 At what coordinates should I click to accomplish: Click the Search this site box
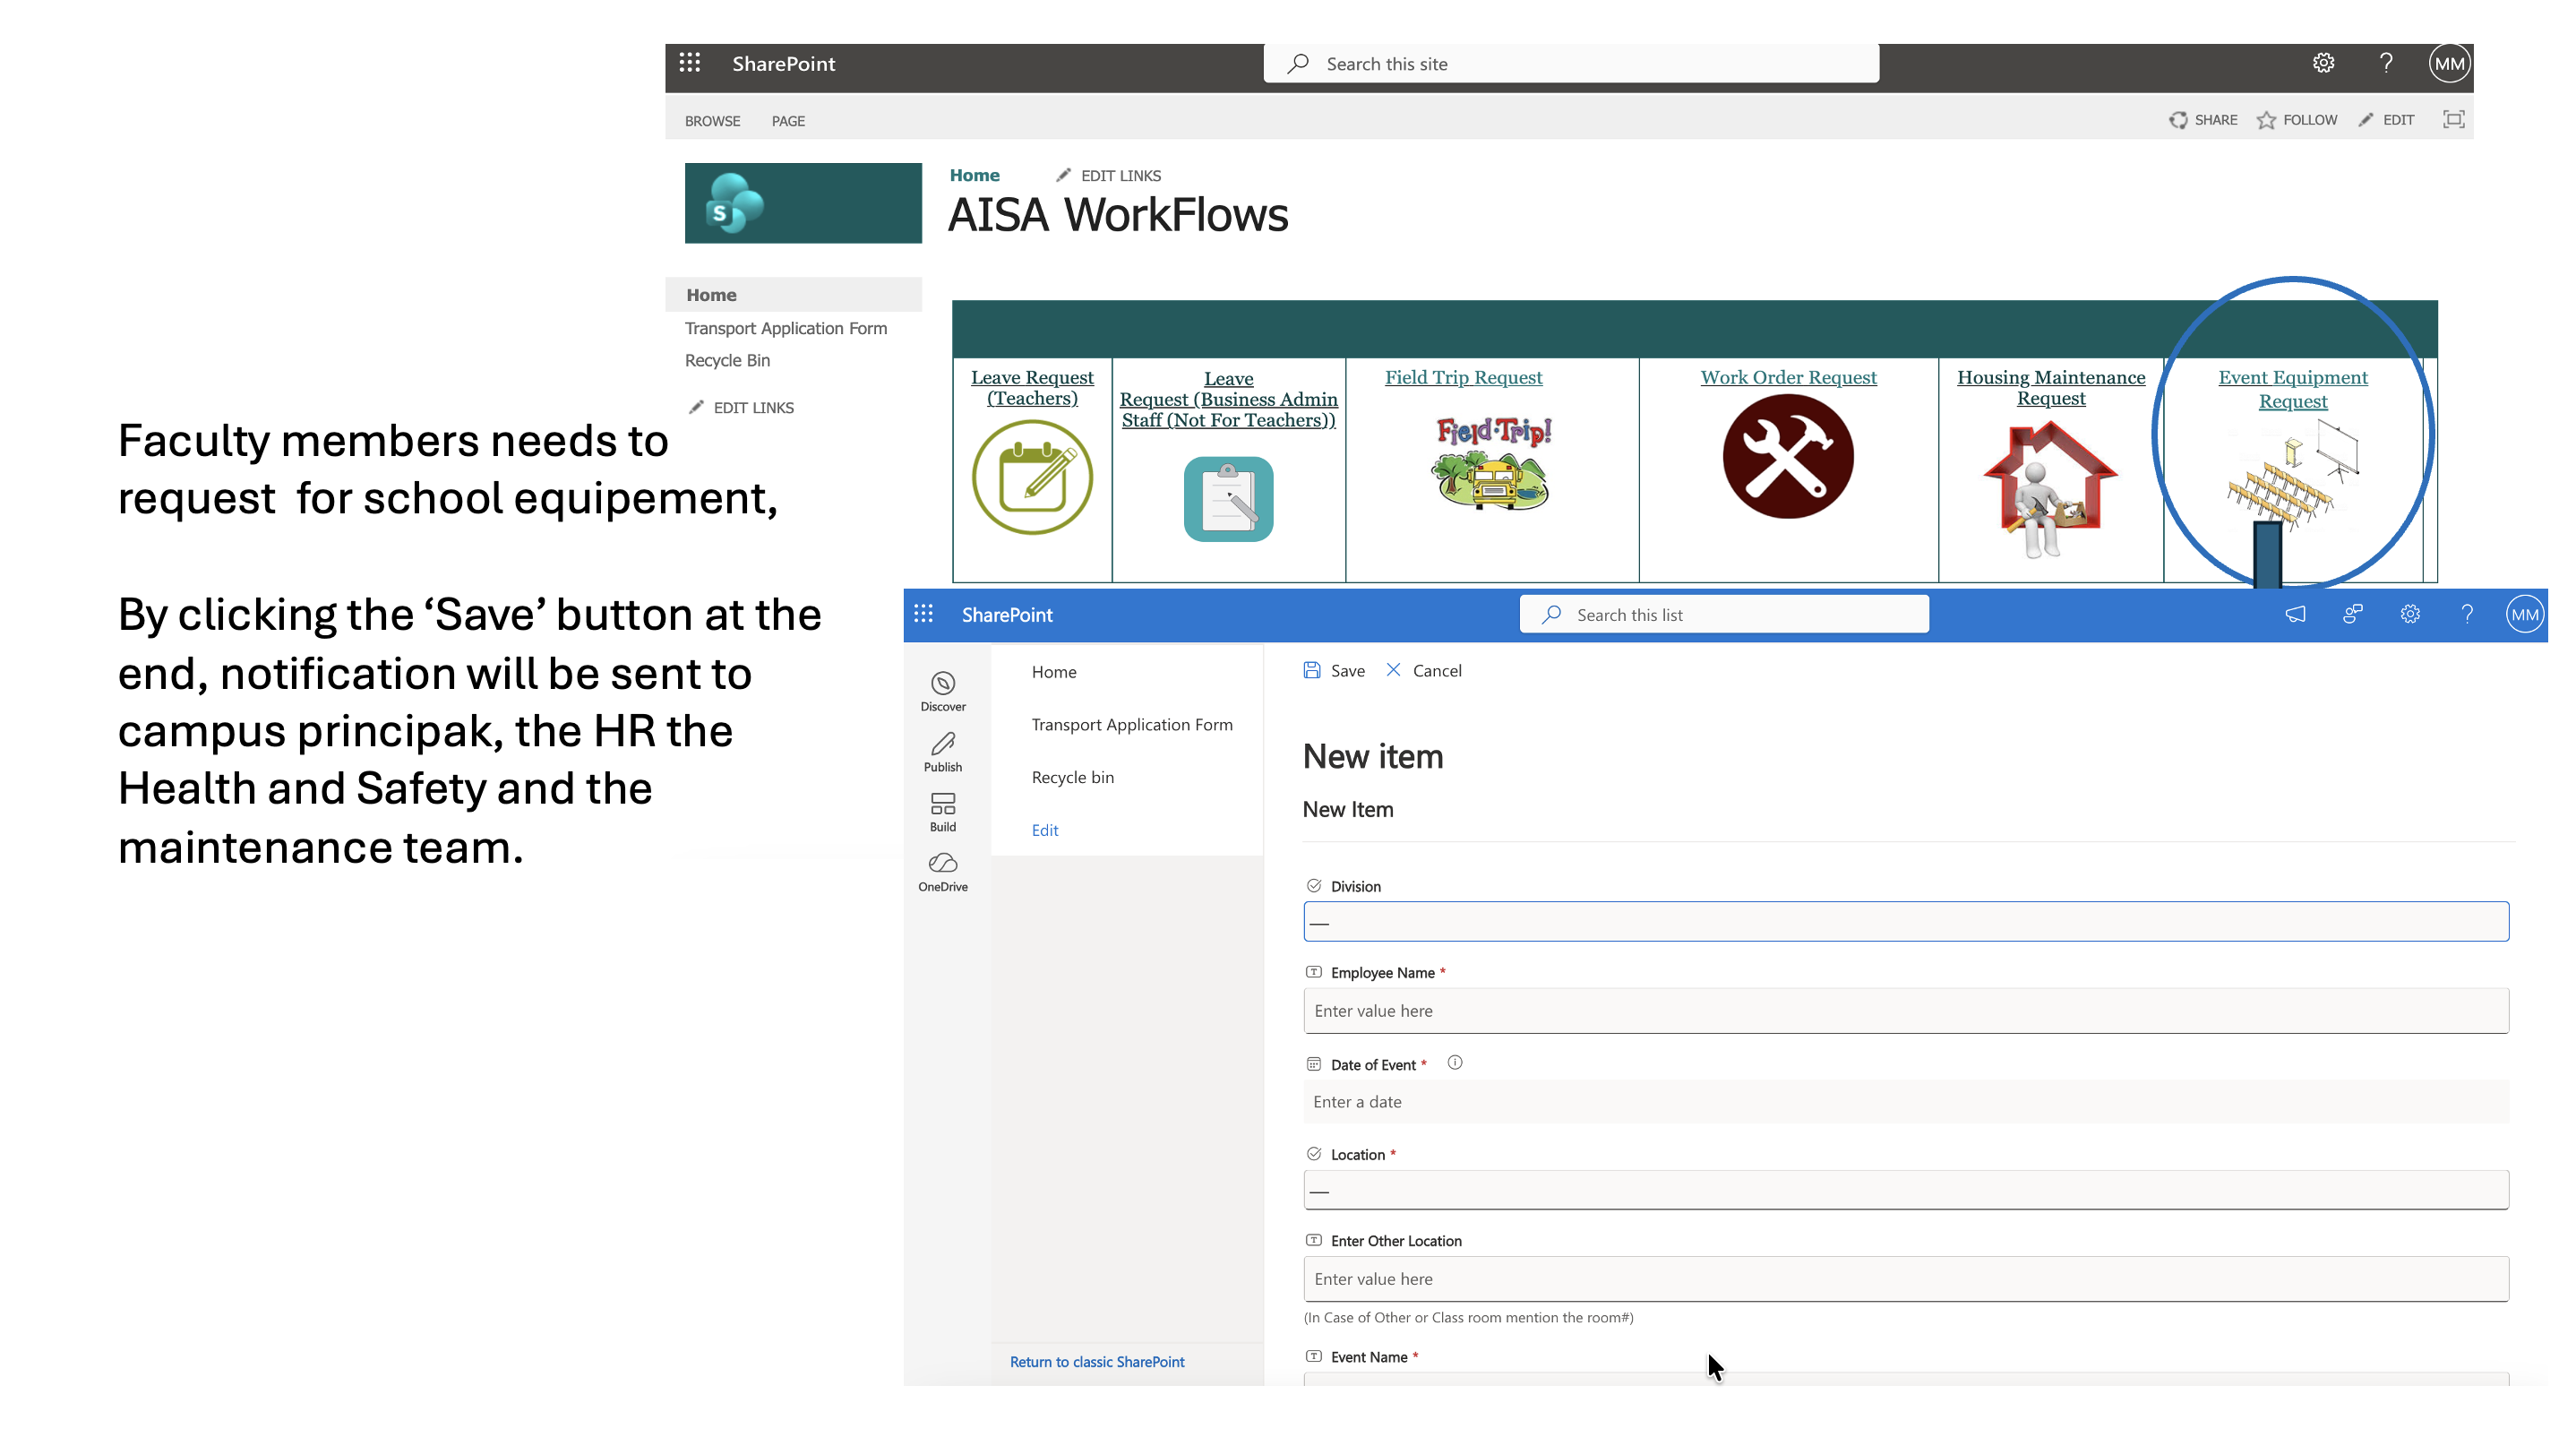(x=1571, y=63)
